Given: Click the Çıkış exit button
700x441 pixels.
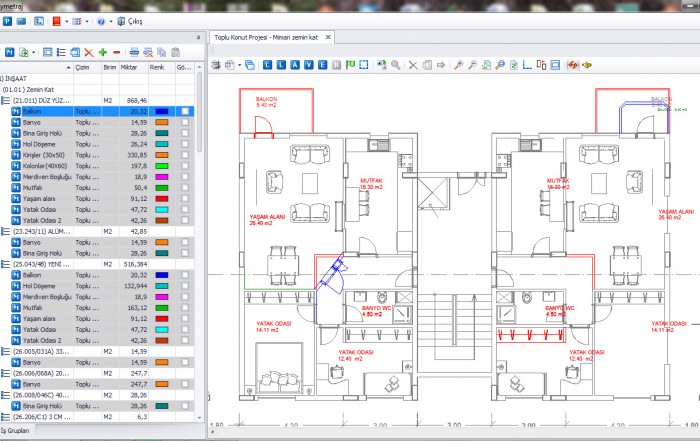Looking at the screenshot, I should [x=134, y=21].
